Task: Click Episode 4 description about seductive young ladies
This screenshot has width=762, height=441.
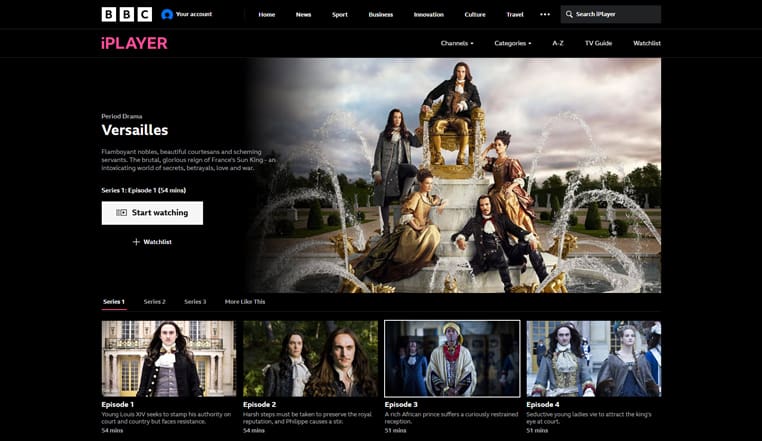Action: [589, 418]
